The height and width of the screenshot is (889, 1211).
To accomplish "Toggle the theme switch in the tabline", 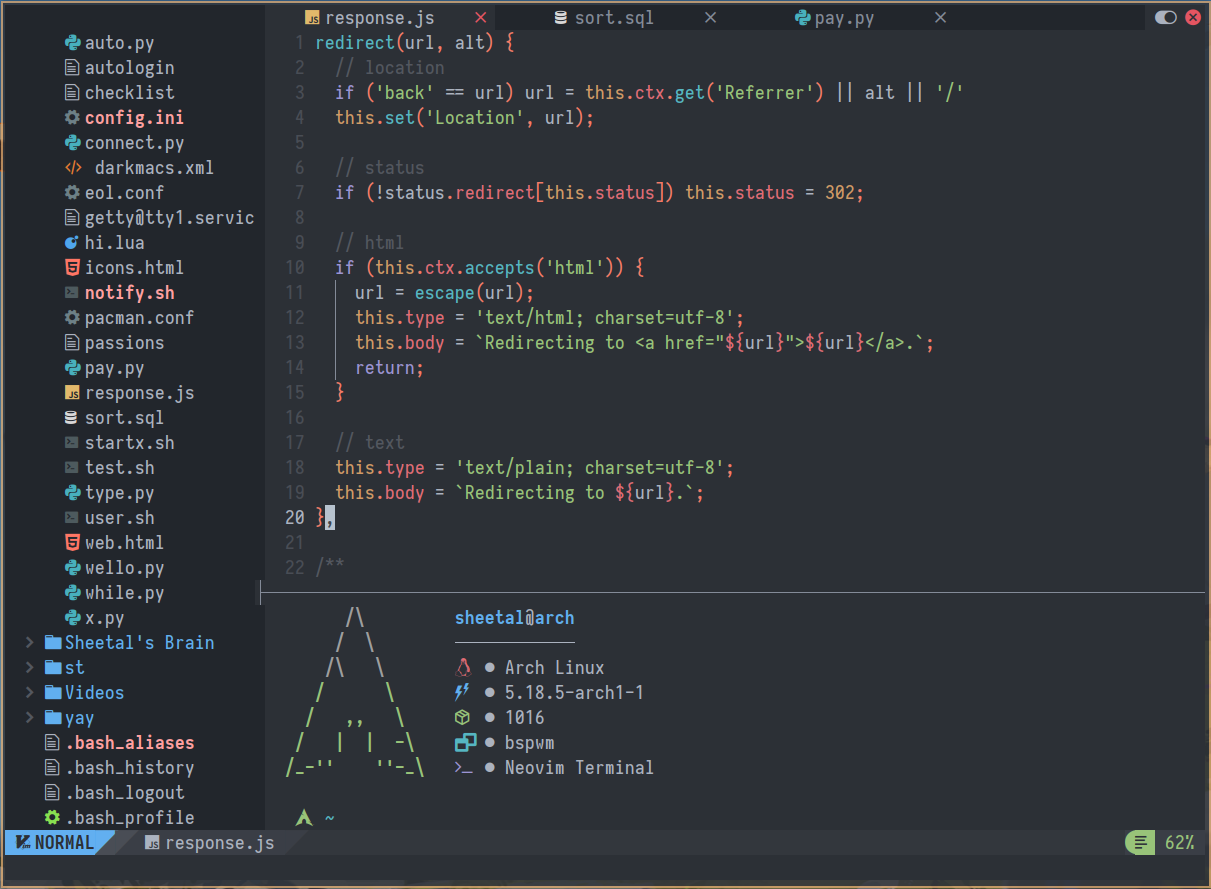I will 1165,17.
